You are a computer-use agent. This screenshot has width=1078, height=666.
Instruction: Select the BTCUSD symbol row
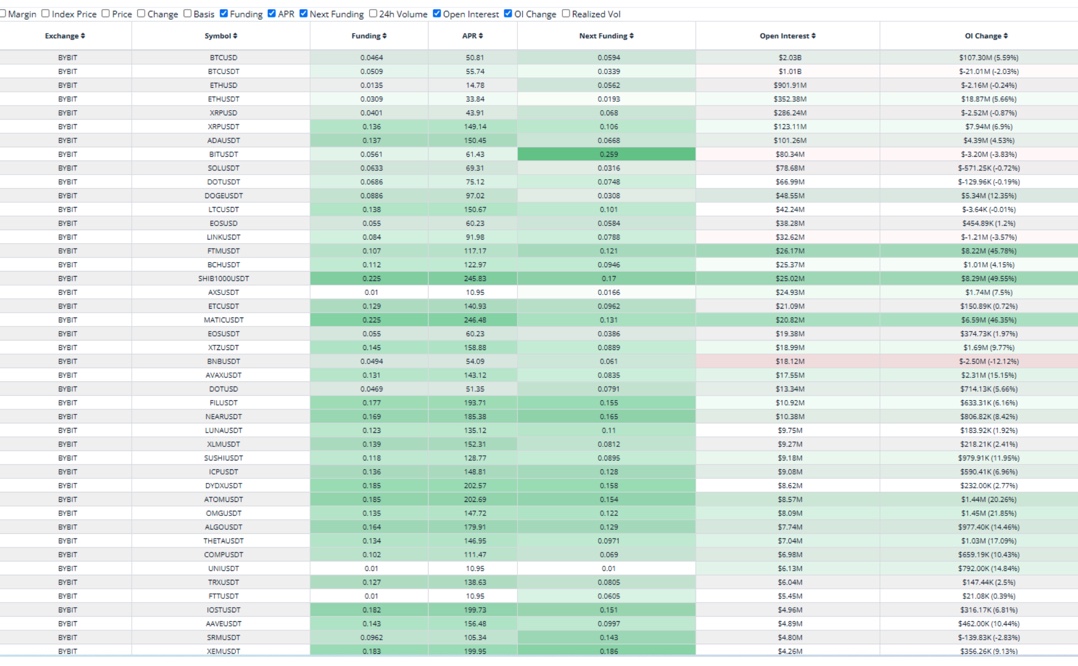(223, 58)
